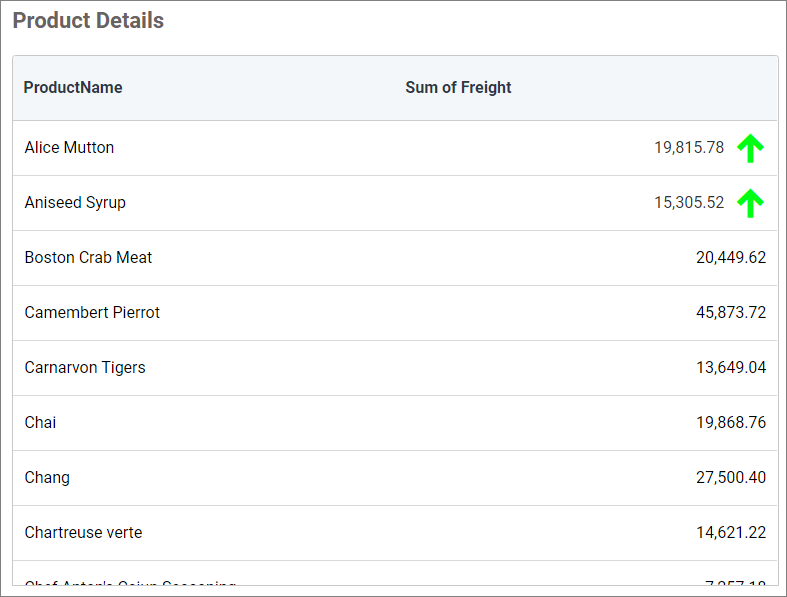This screenshot has width=787, height=597.
Task: Click the Boston Crab Meat cell
Action: click(88, 258)
